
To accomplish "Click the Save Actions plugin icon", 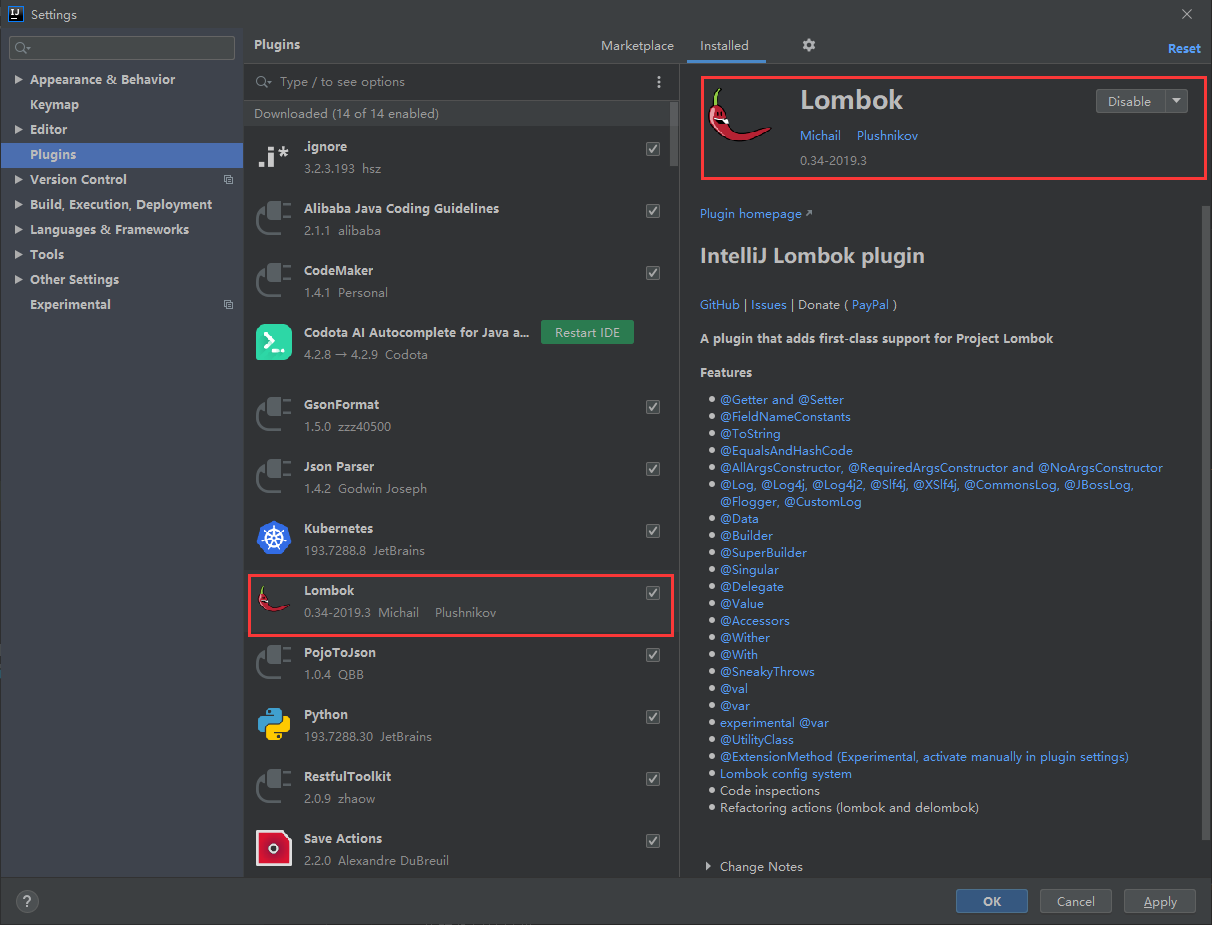I will point(273,848).
